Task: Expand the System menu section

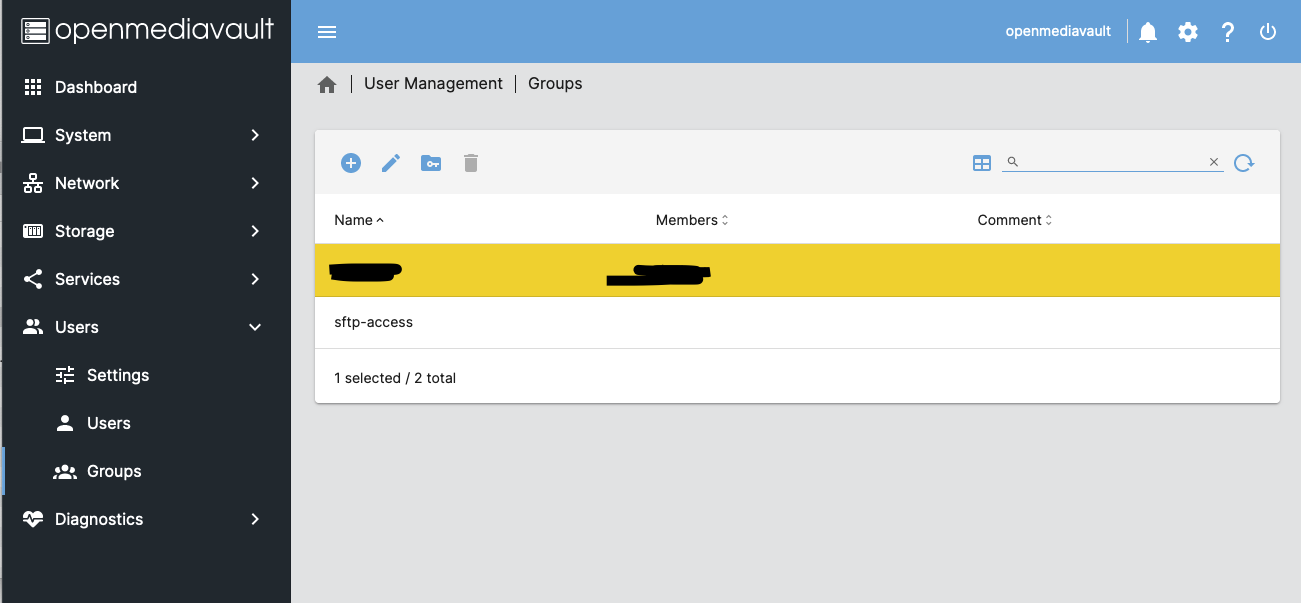Action: tap(145, 135)
